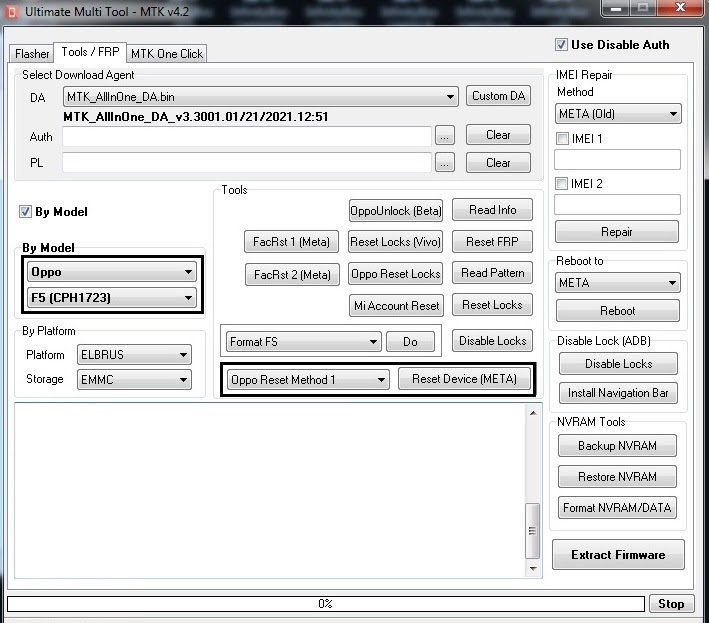The image size is (709, 623).
Task: Open the Platform ELBRUS dropdown
Action: pyautogui.click(x=134, y=355)
